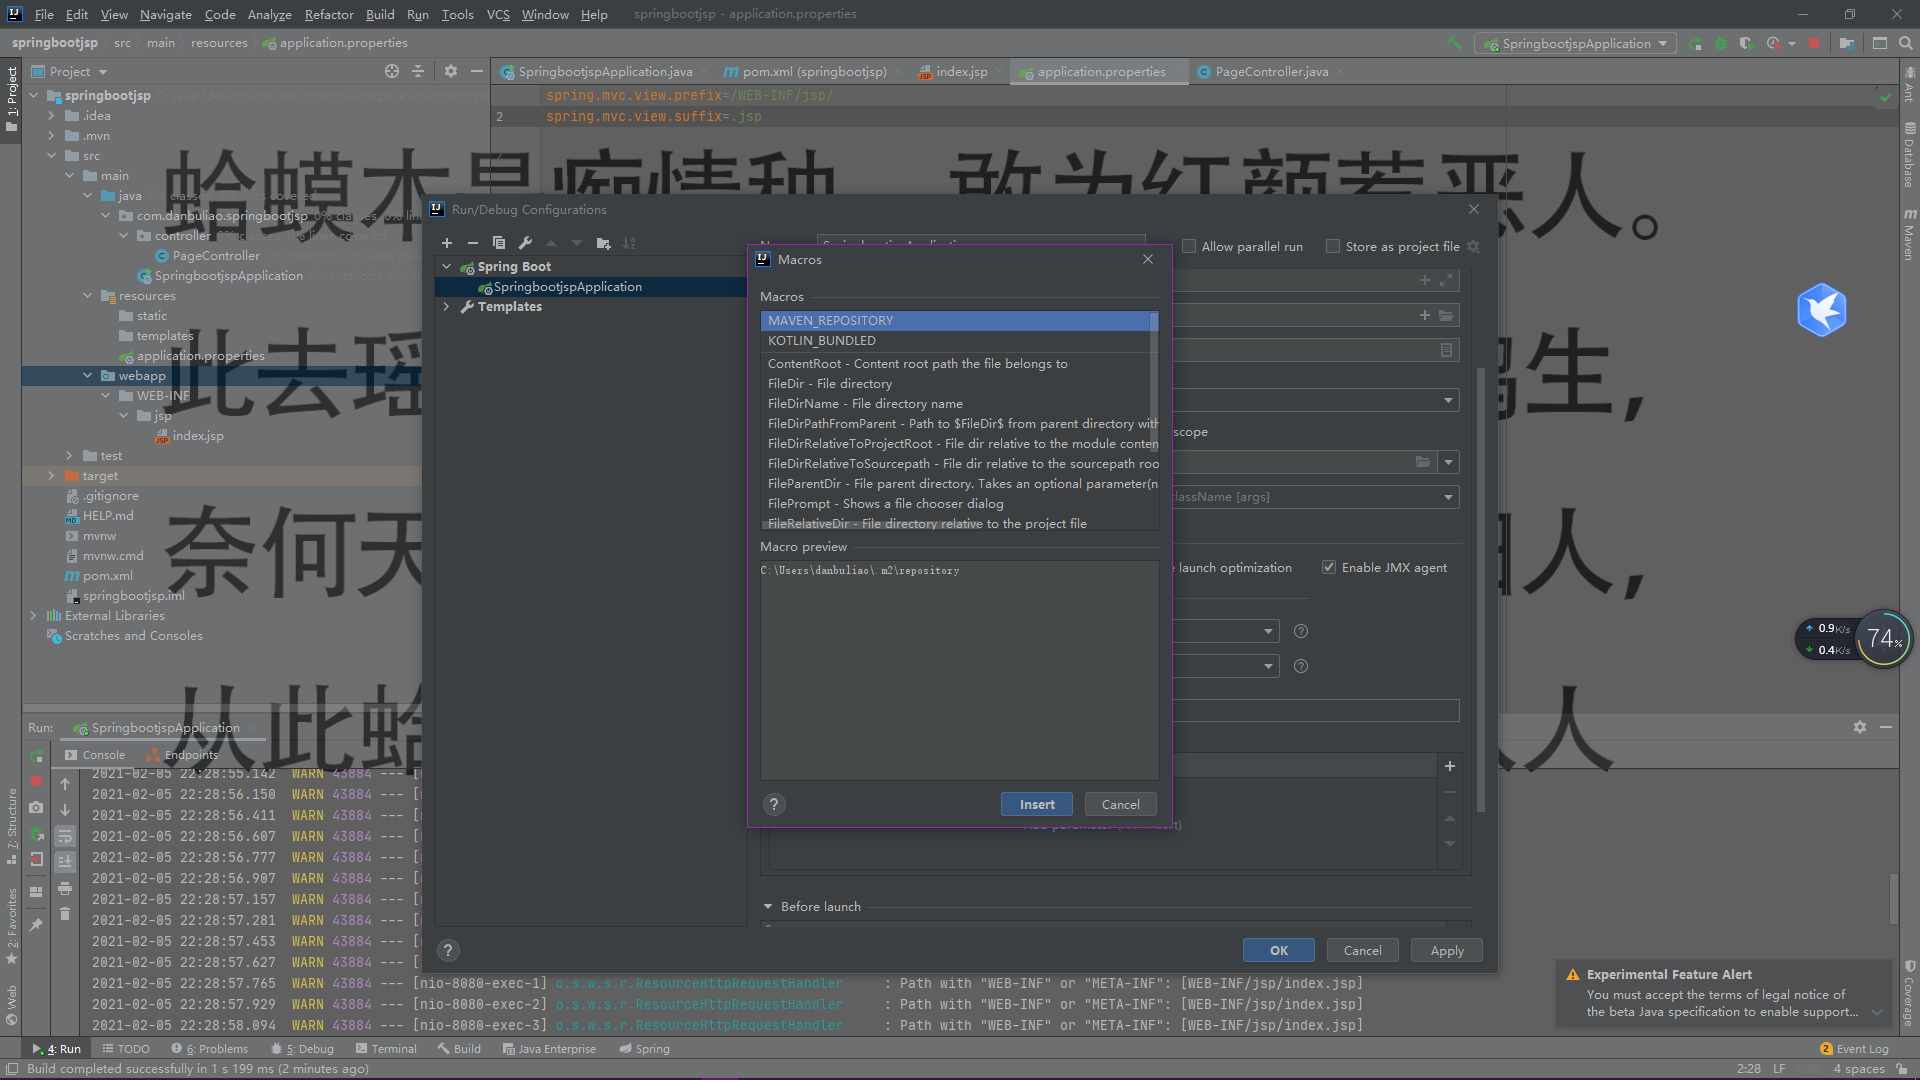Viewport: 1920px width, 1080px height.
Task: Click the Build project hammer icon
Action: pyautogui.click(x=1455, y=43)
